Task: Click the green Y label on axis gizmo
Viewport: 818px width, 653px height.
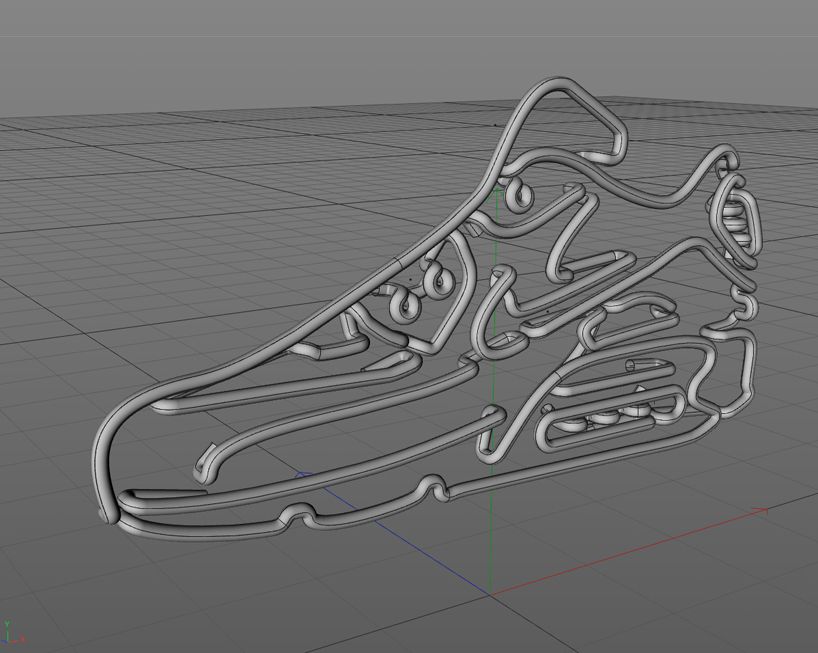Action: 7,624
